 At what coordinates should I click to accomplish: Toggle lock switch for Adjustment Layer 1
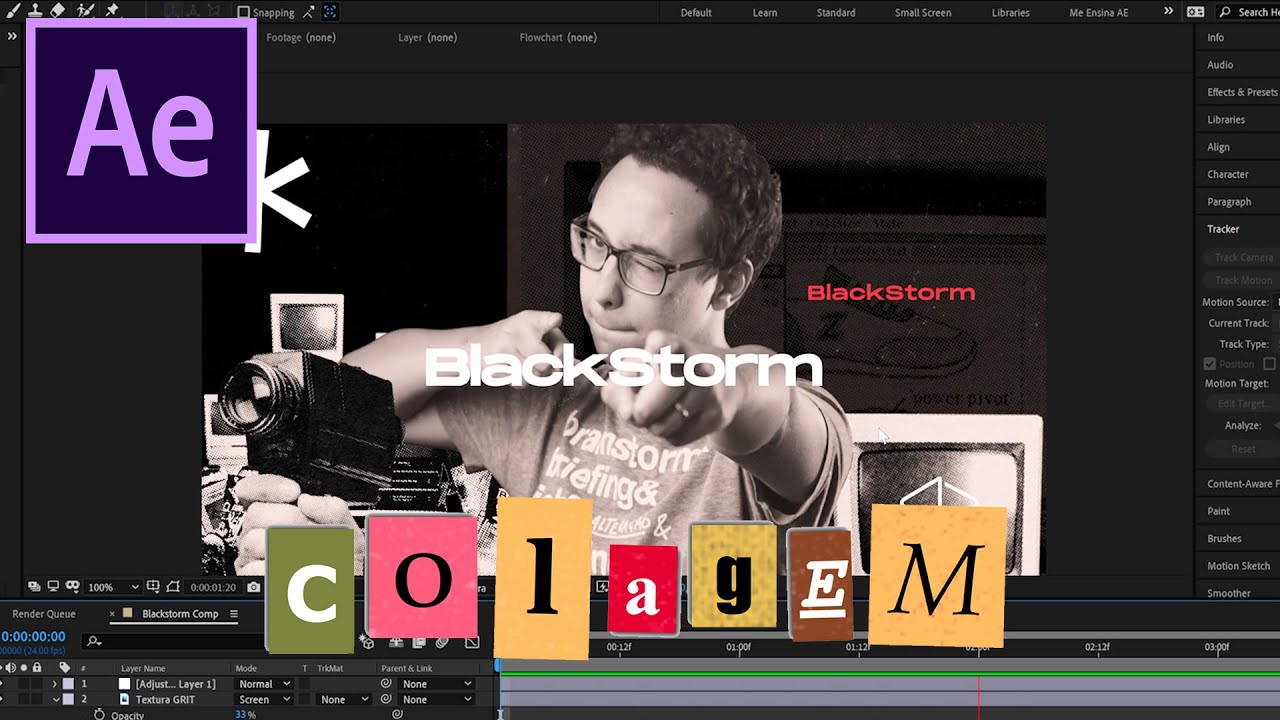click(37, 684)
